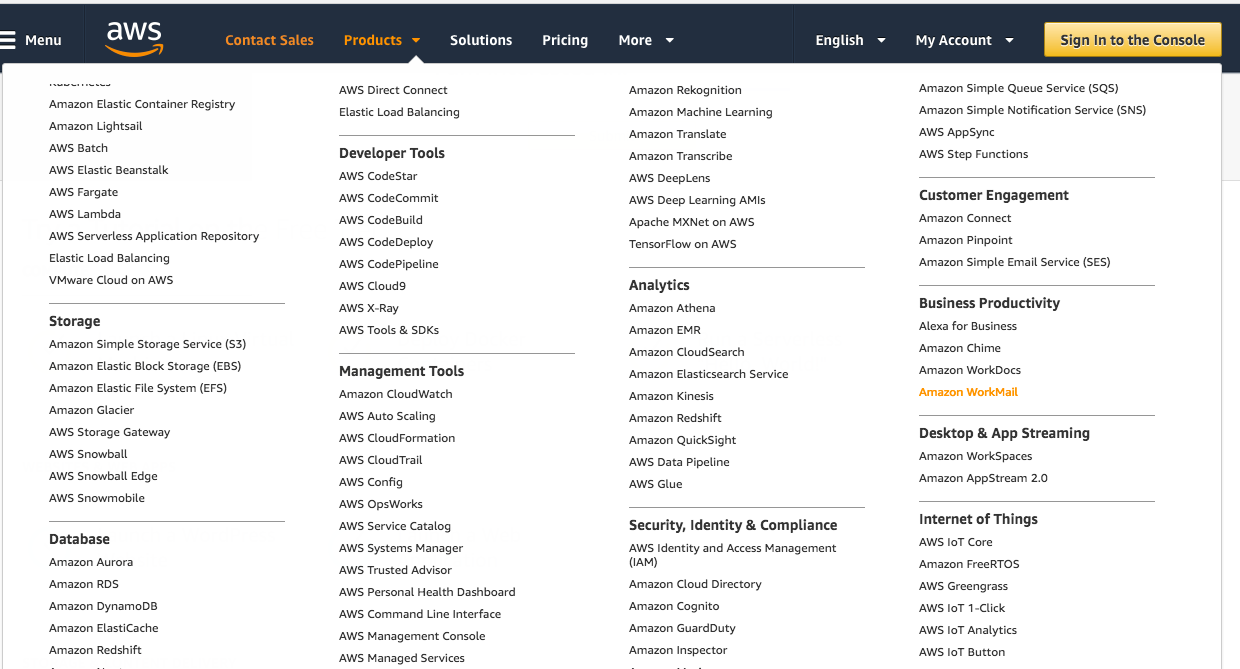Choose AWS CloudFormation
Image resolution: width=1240 pixels, height=669 pixels.
pos(397,438)
